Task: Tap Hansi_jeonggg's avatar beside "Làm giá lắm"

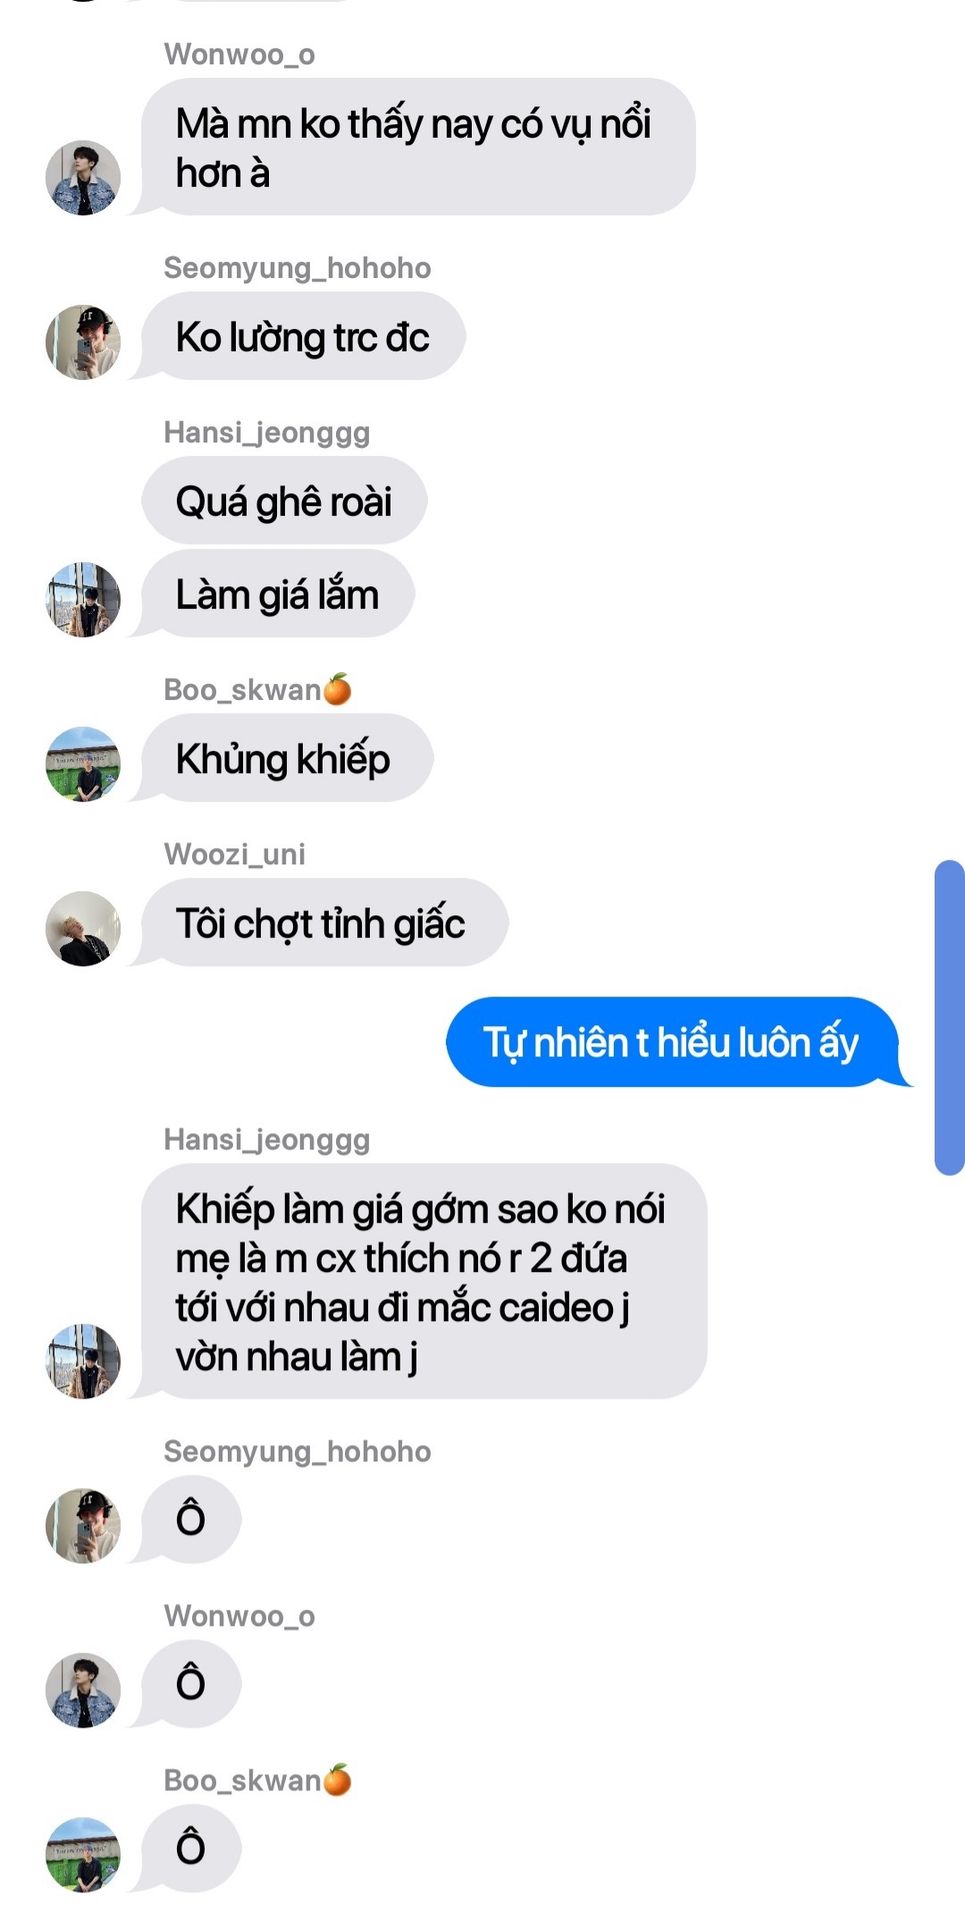Action: click(83, 599)
